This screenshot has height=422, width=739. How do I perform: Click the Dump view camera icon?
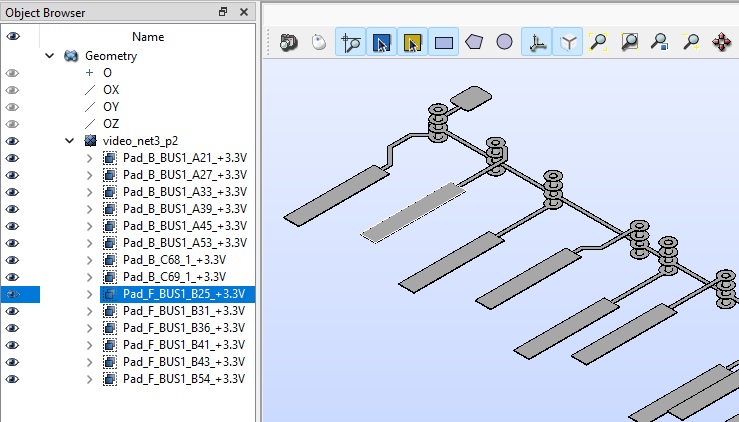point(289,43)
